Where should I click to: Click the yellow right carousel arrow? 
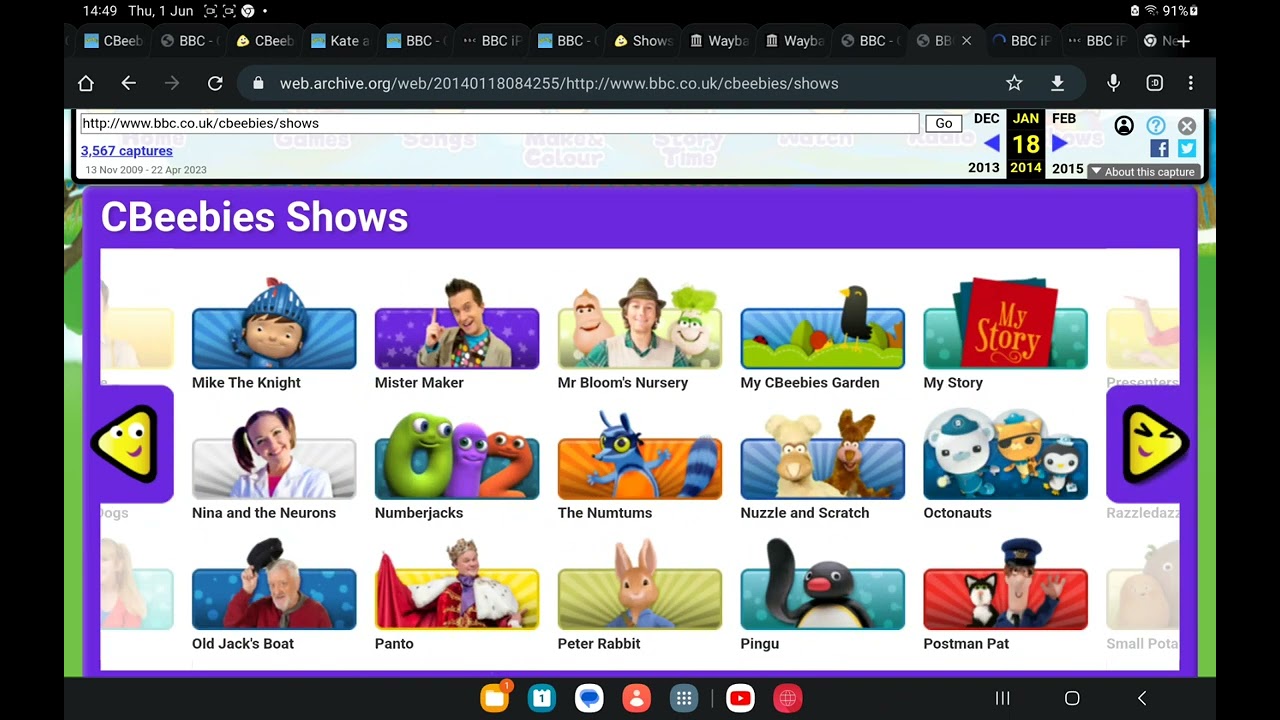pyautogui.click(x=1155, y=443)
